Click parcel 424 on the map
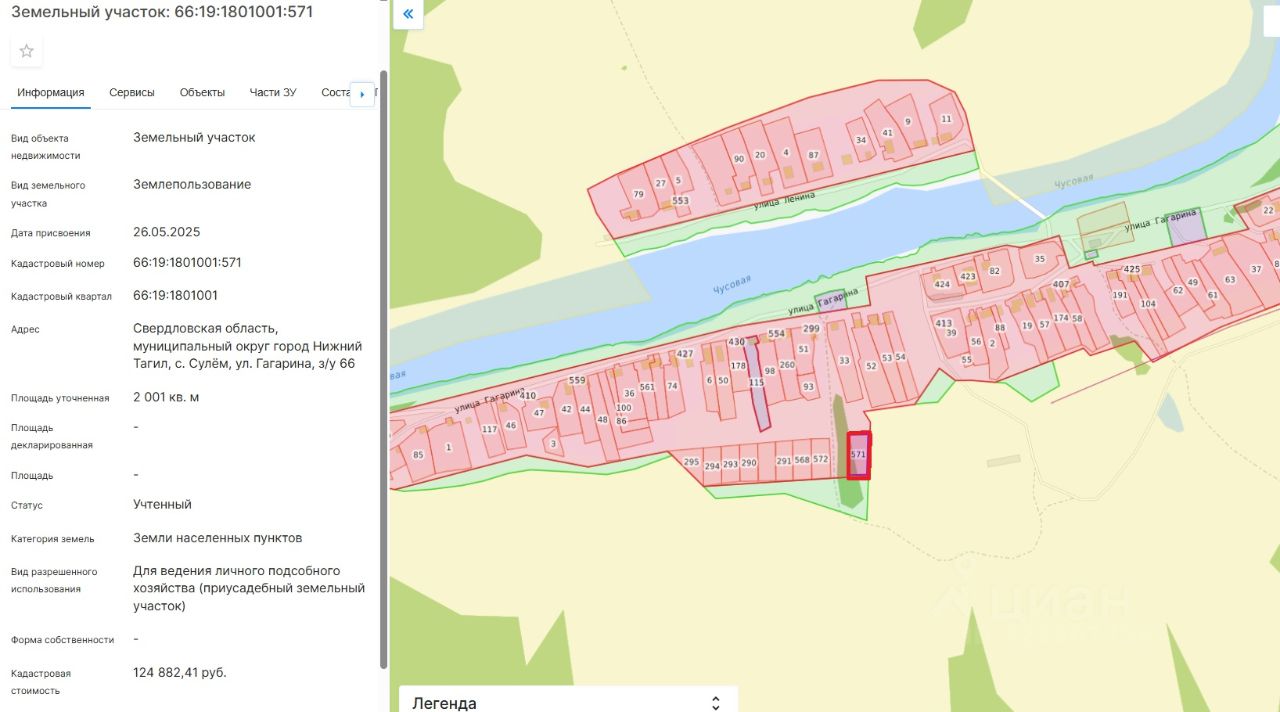Screen dimensions: 1280x712 click(942, 285)
